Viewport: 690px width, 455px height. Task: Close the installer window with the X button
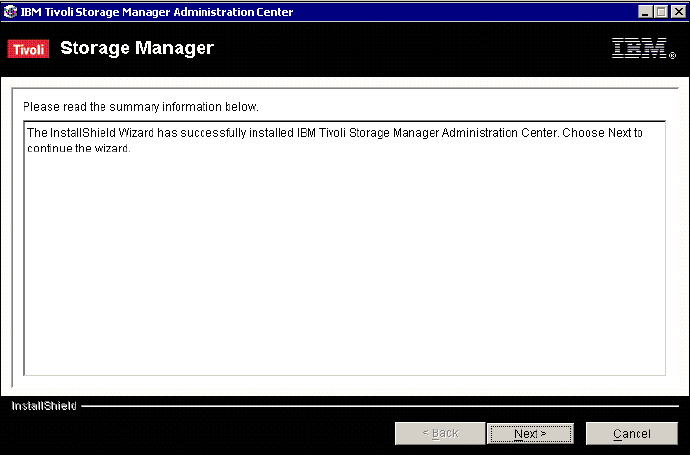679,12
